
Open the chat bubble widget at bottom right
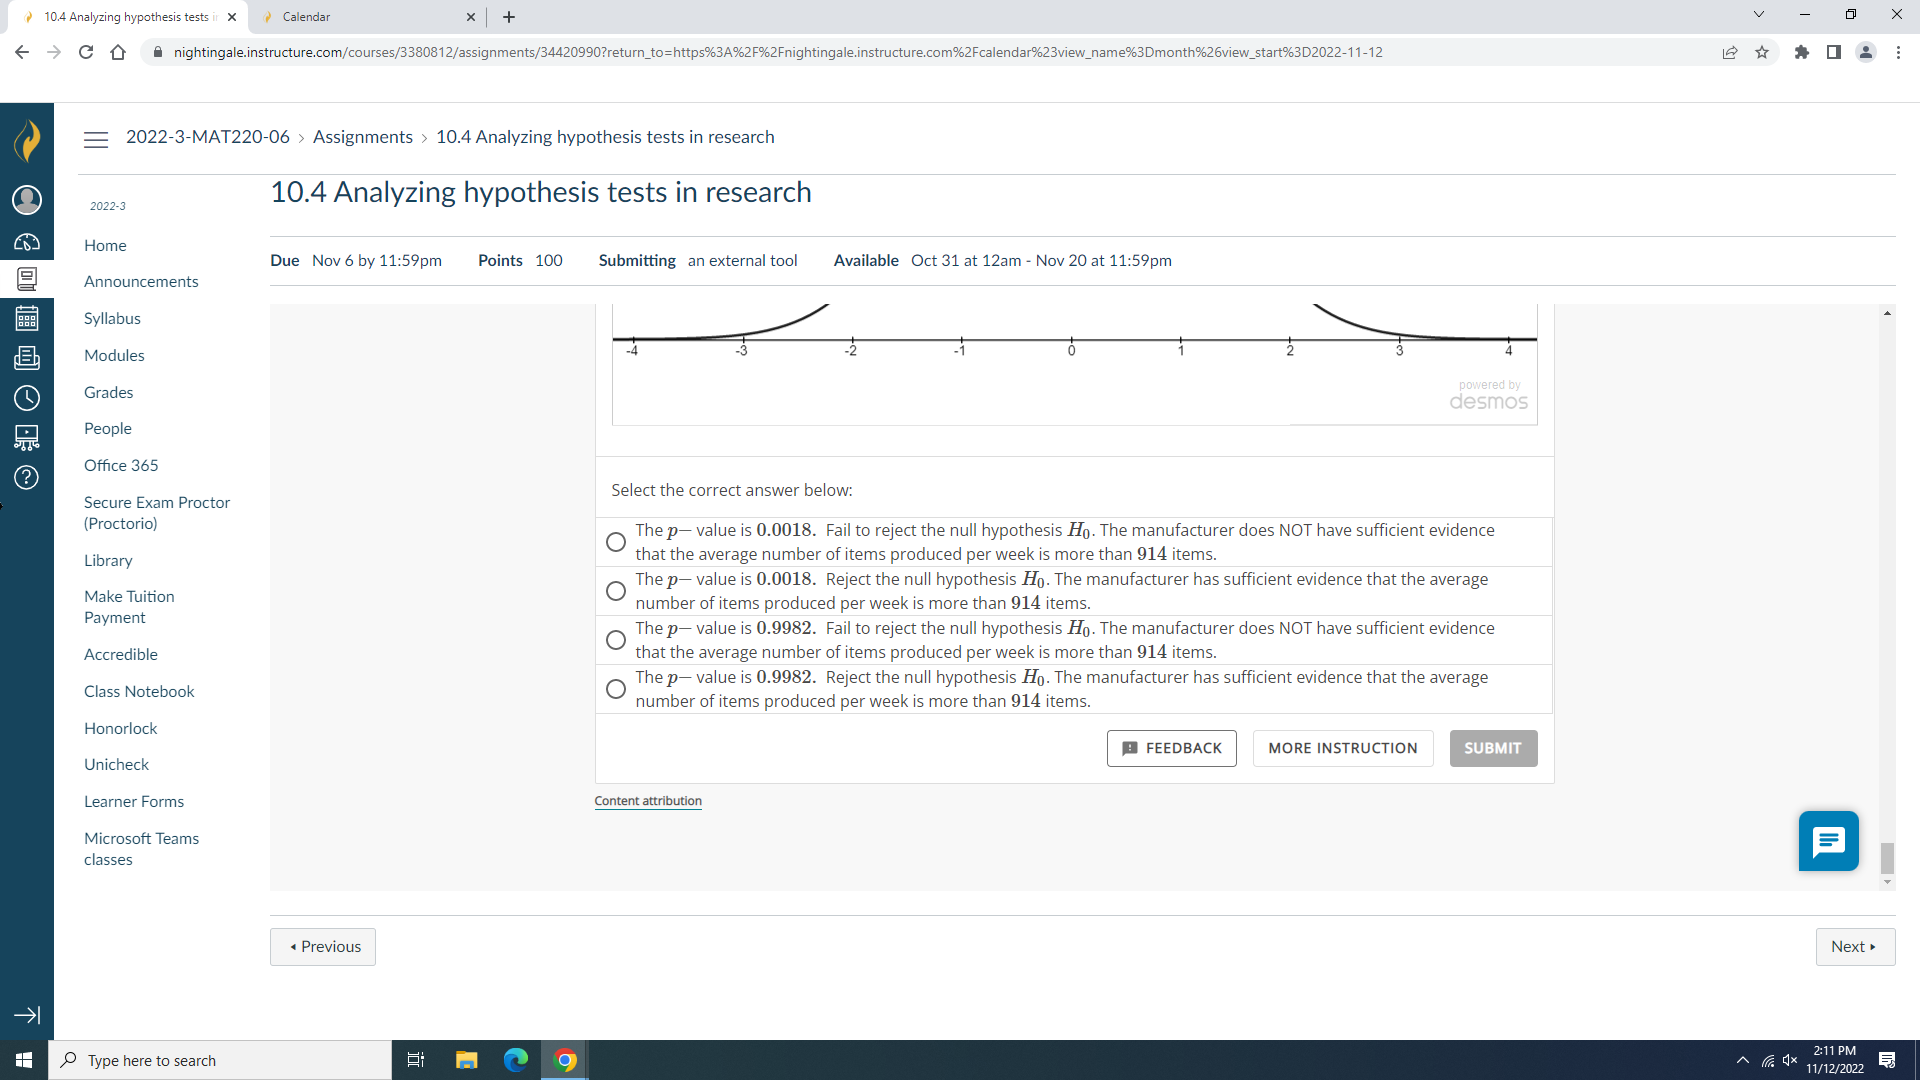pos(1828,841)
